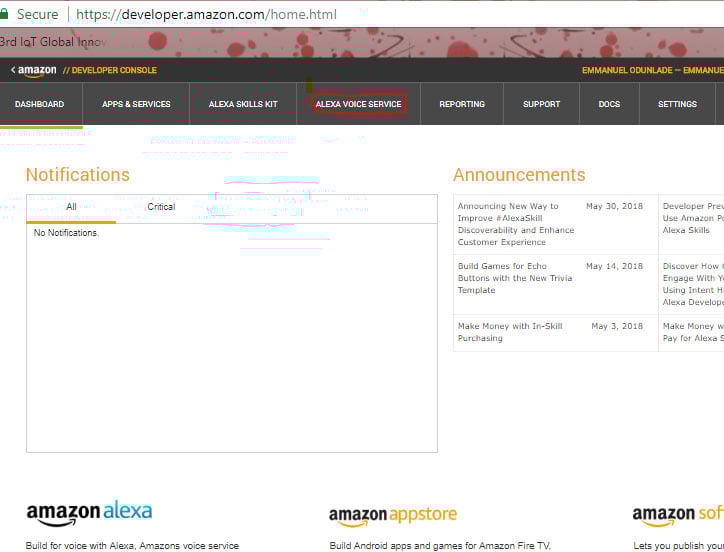
Task: Open the Amazon Appstore logo
Action: pos(393,516)
